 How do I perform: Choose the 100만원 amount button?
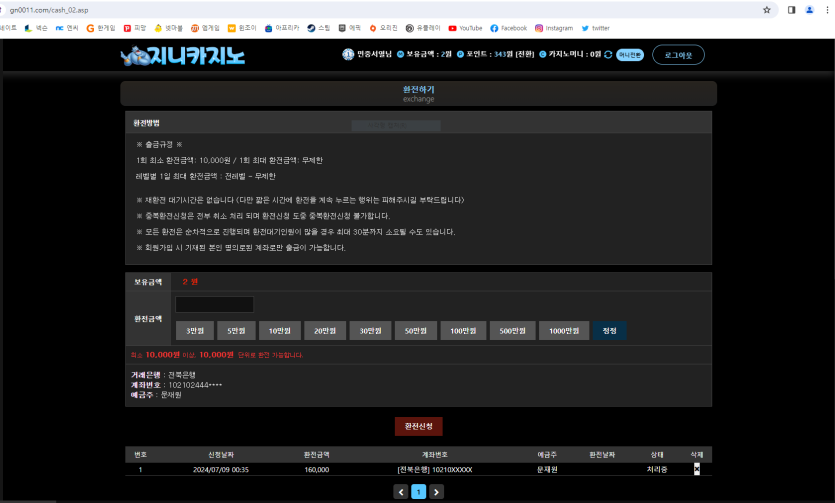point(462,331)
